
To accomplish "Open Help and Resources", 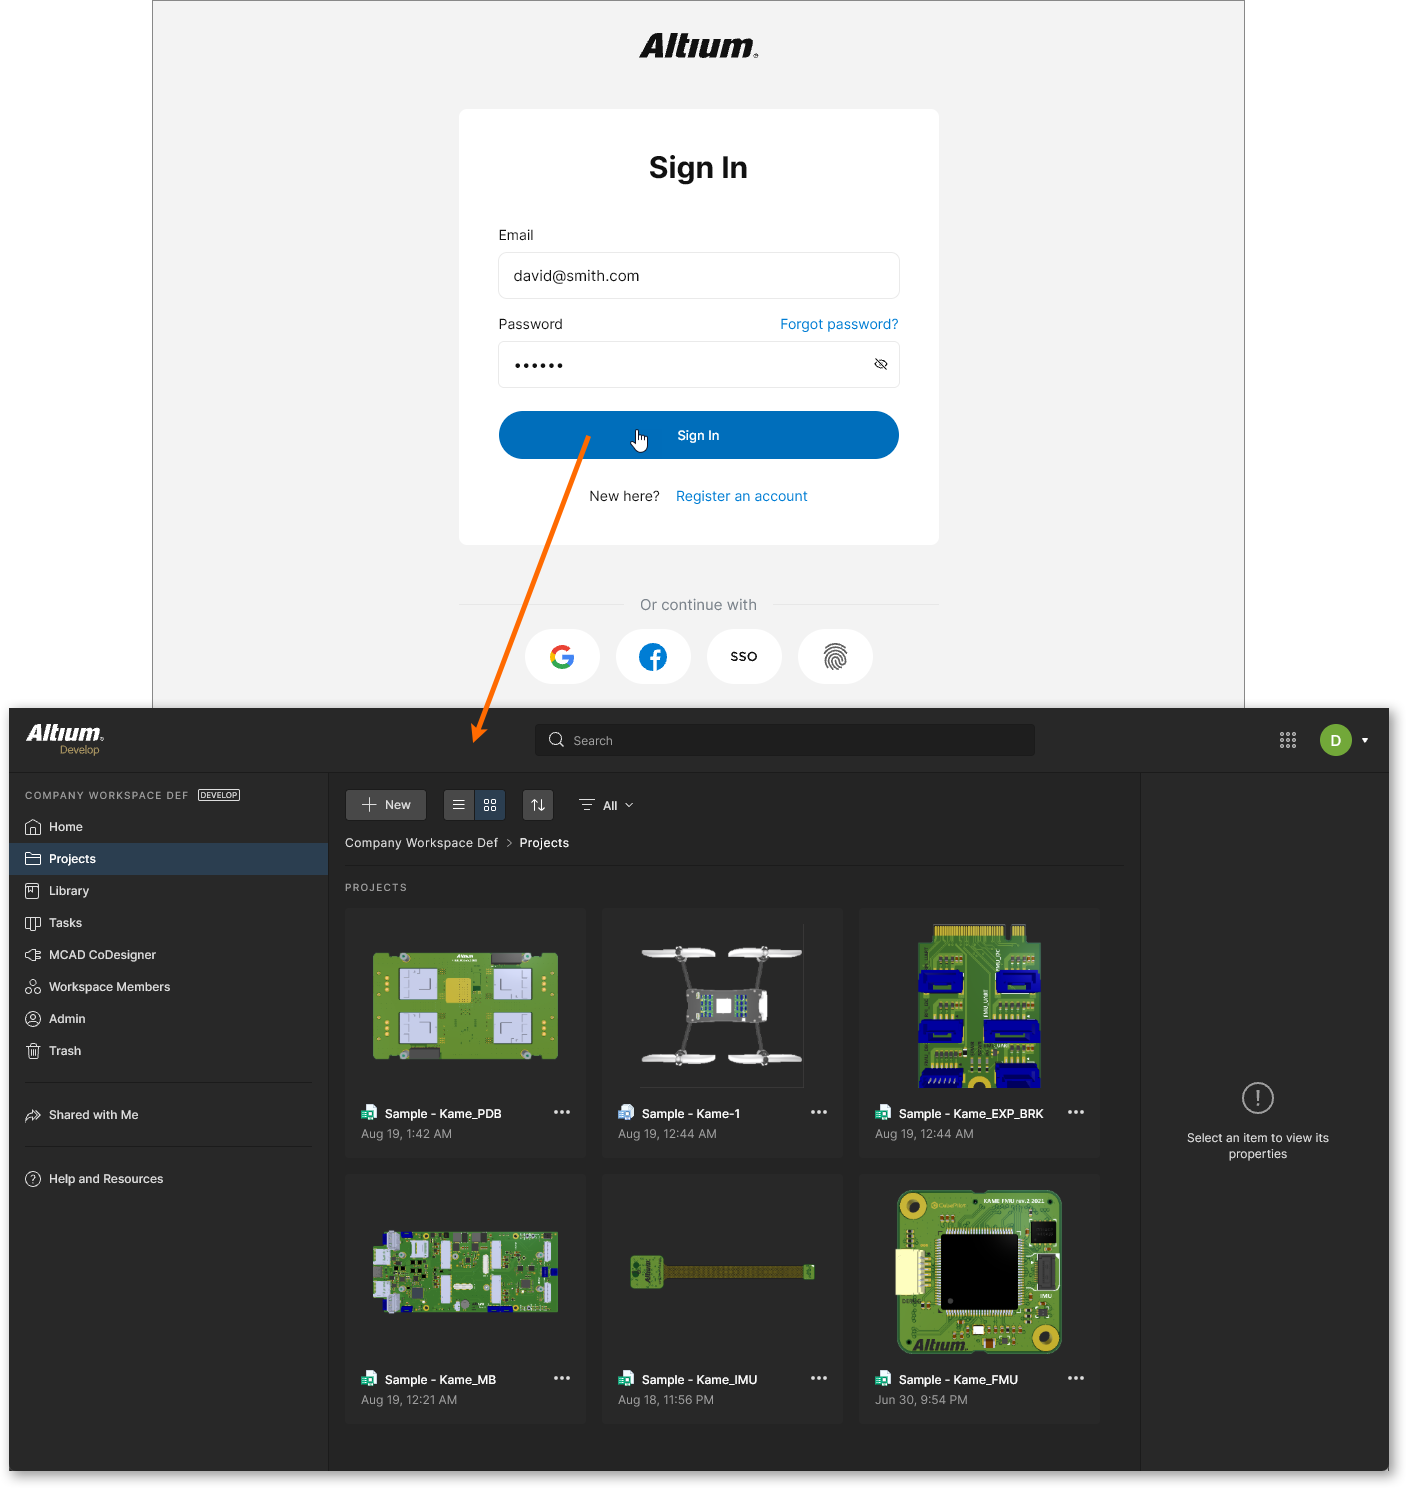I will (168, 1179).
